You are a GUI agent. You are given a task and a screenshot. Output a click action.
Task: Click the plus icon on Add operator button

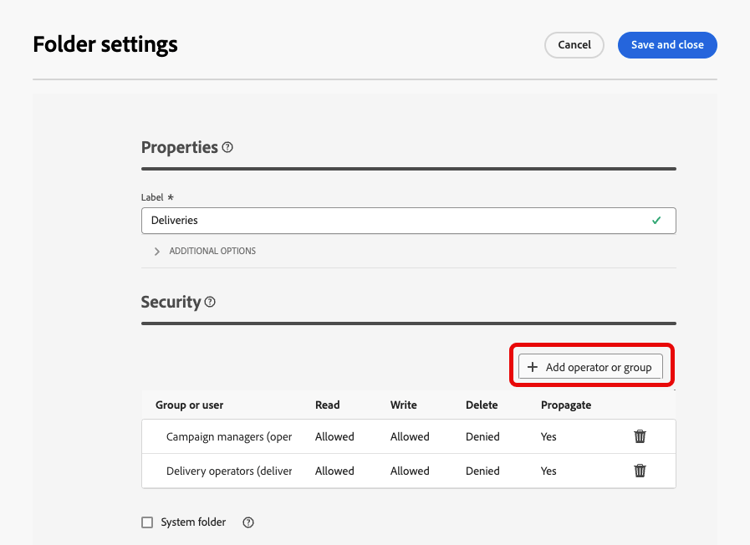click(x=533, y=367)
